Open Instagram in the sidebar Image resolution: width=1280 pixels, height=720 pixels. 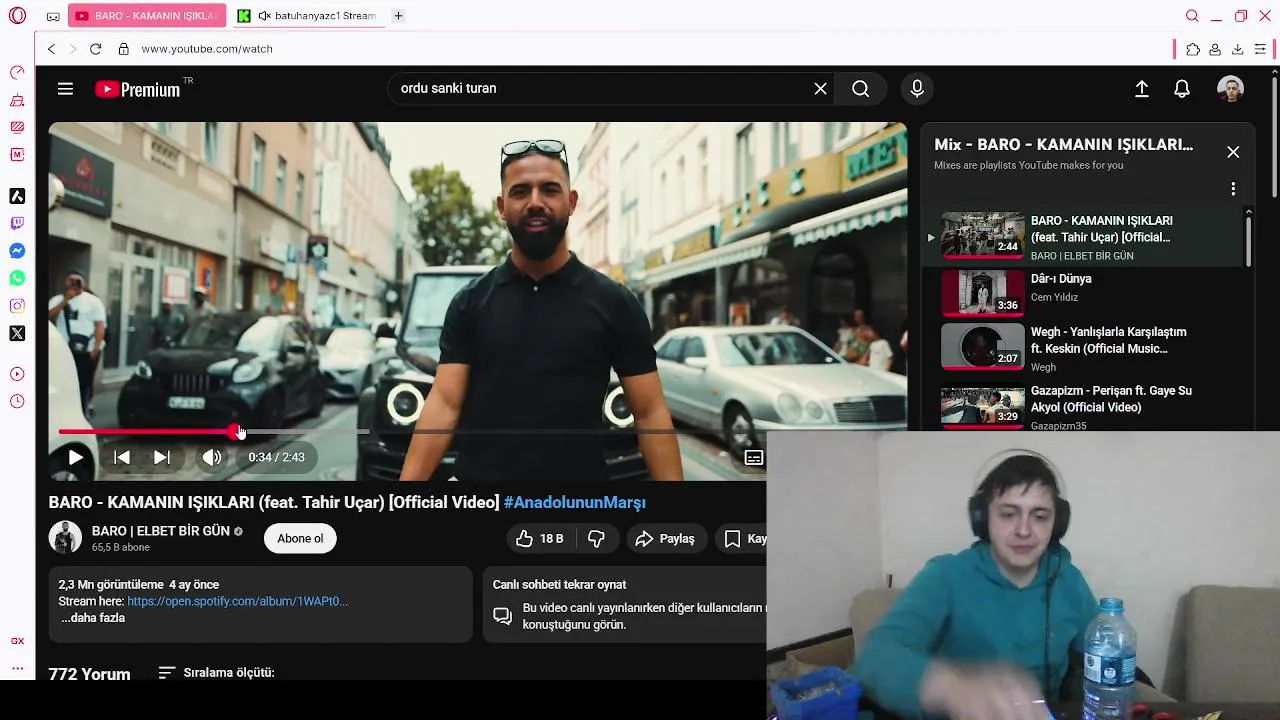coord(17,306)
